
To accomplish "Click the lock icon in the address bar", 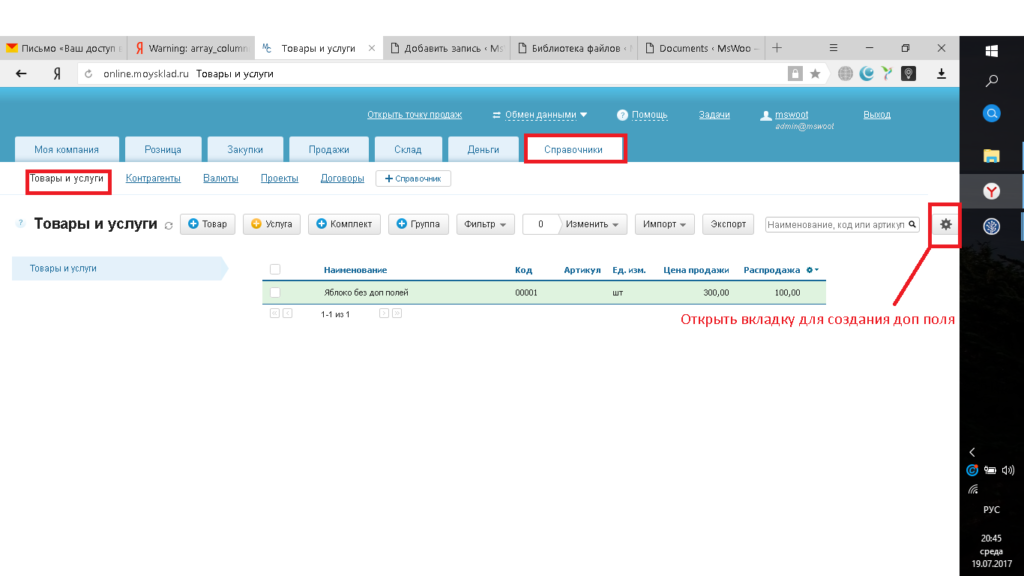I will 795,74.
